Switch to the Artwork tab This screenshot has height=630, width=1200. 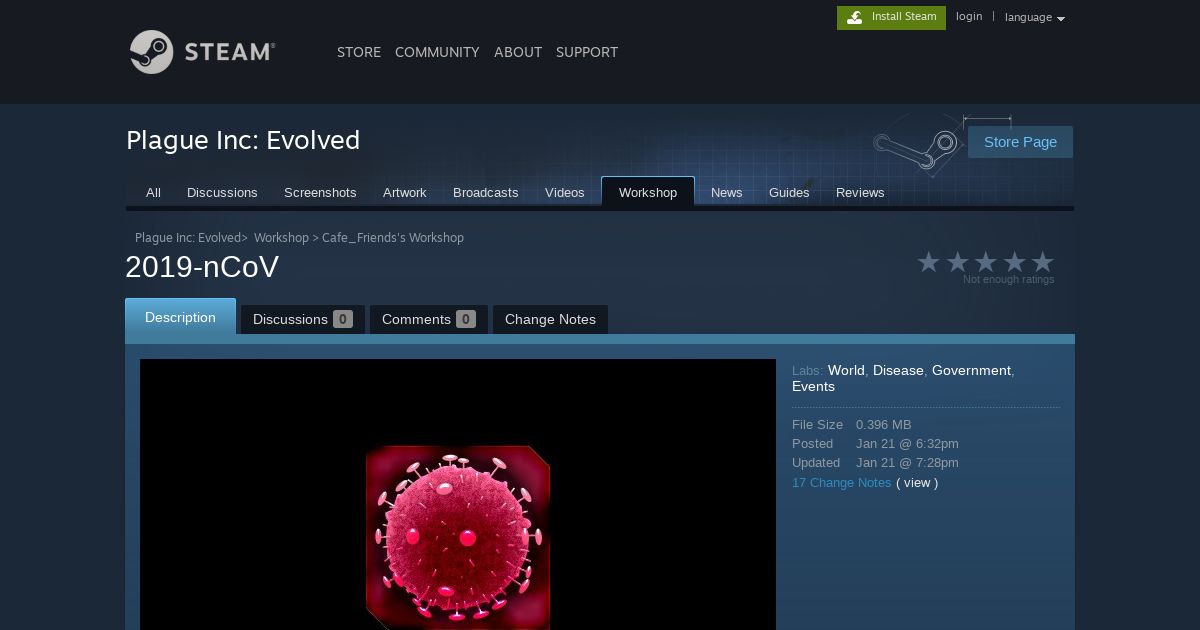pyautogui.click(x=405, y=193)
